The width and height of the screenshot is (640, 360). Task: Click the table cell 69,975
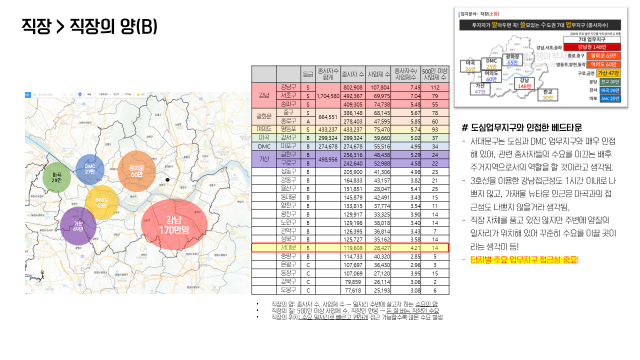tap(378, 96)
